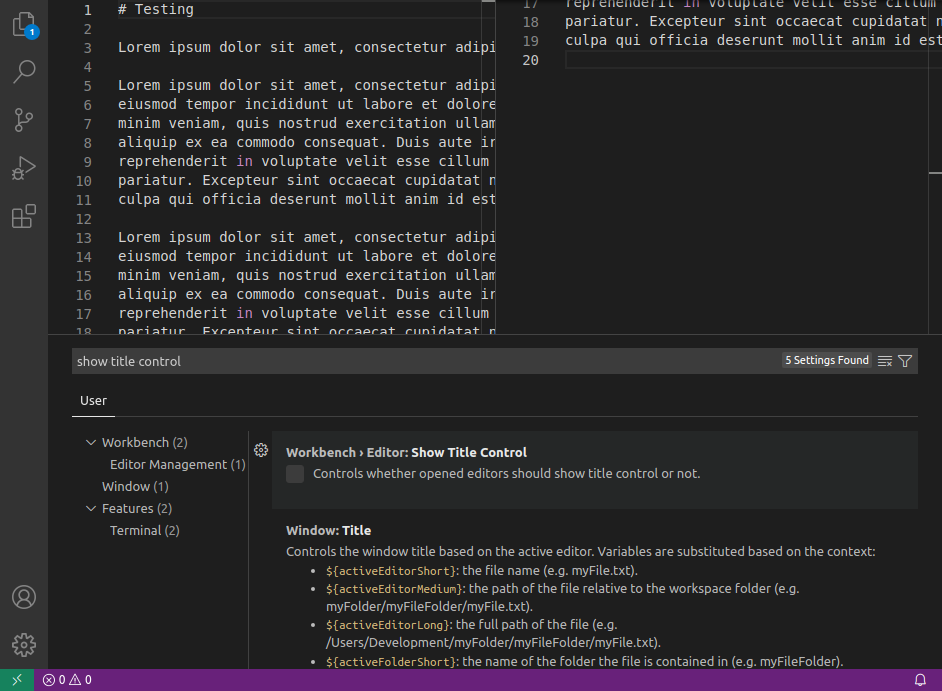Open problems via errors and warnings count
Image resolution: width=942 pixels, height=691 pixels.
coord(67,680)
